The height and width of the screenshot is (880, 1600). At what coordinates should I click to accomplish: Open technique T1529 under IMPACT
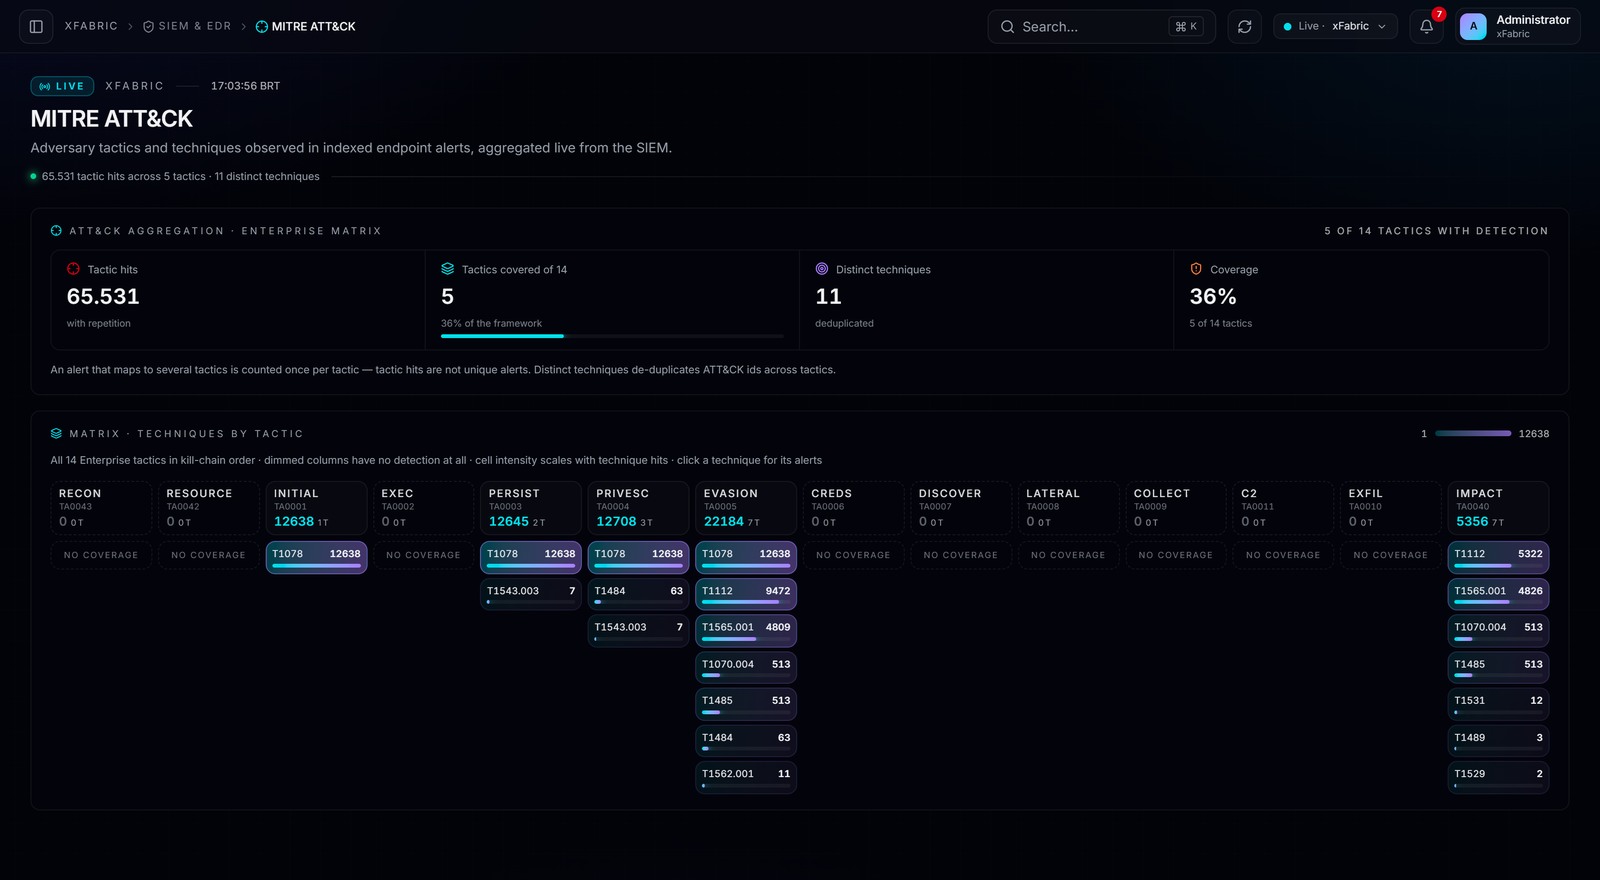pyautogui.click(x=1498, y=777)
